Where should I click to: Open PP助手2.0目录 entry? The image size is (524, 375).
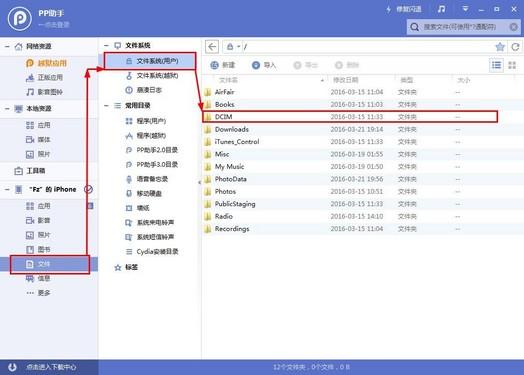click(151, 150)
